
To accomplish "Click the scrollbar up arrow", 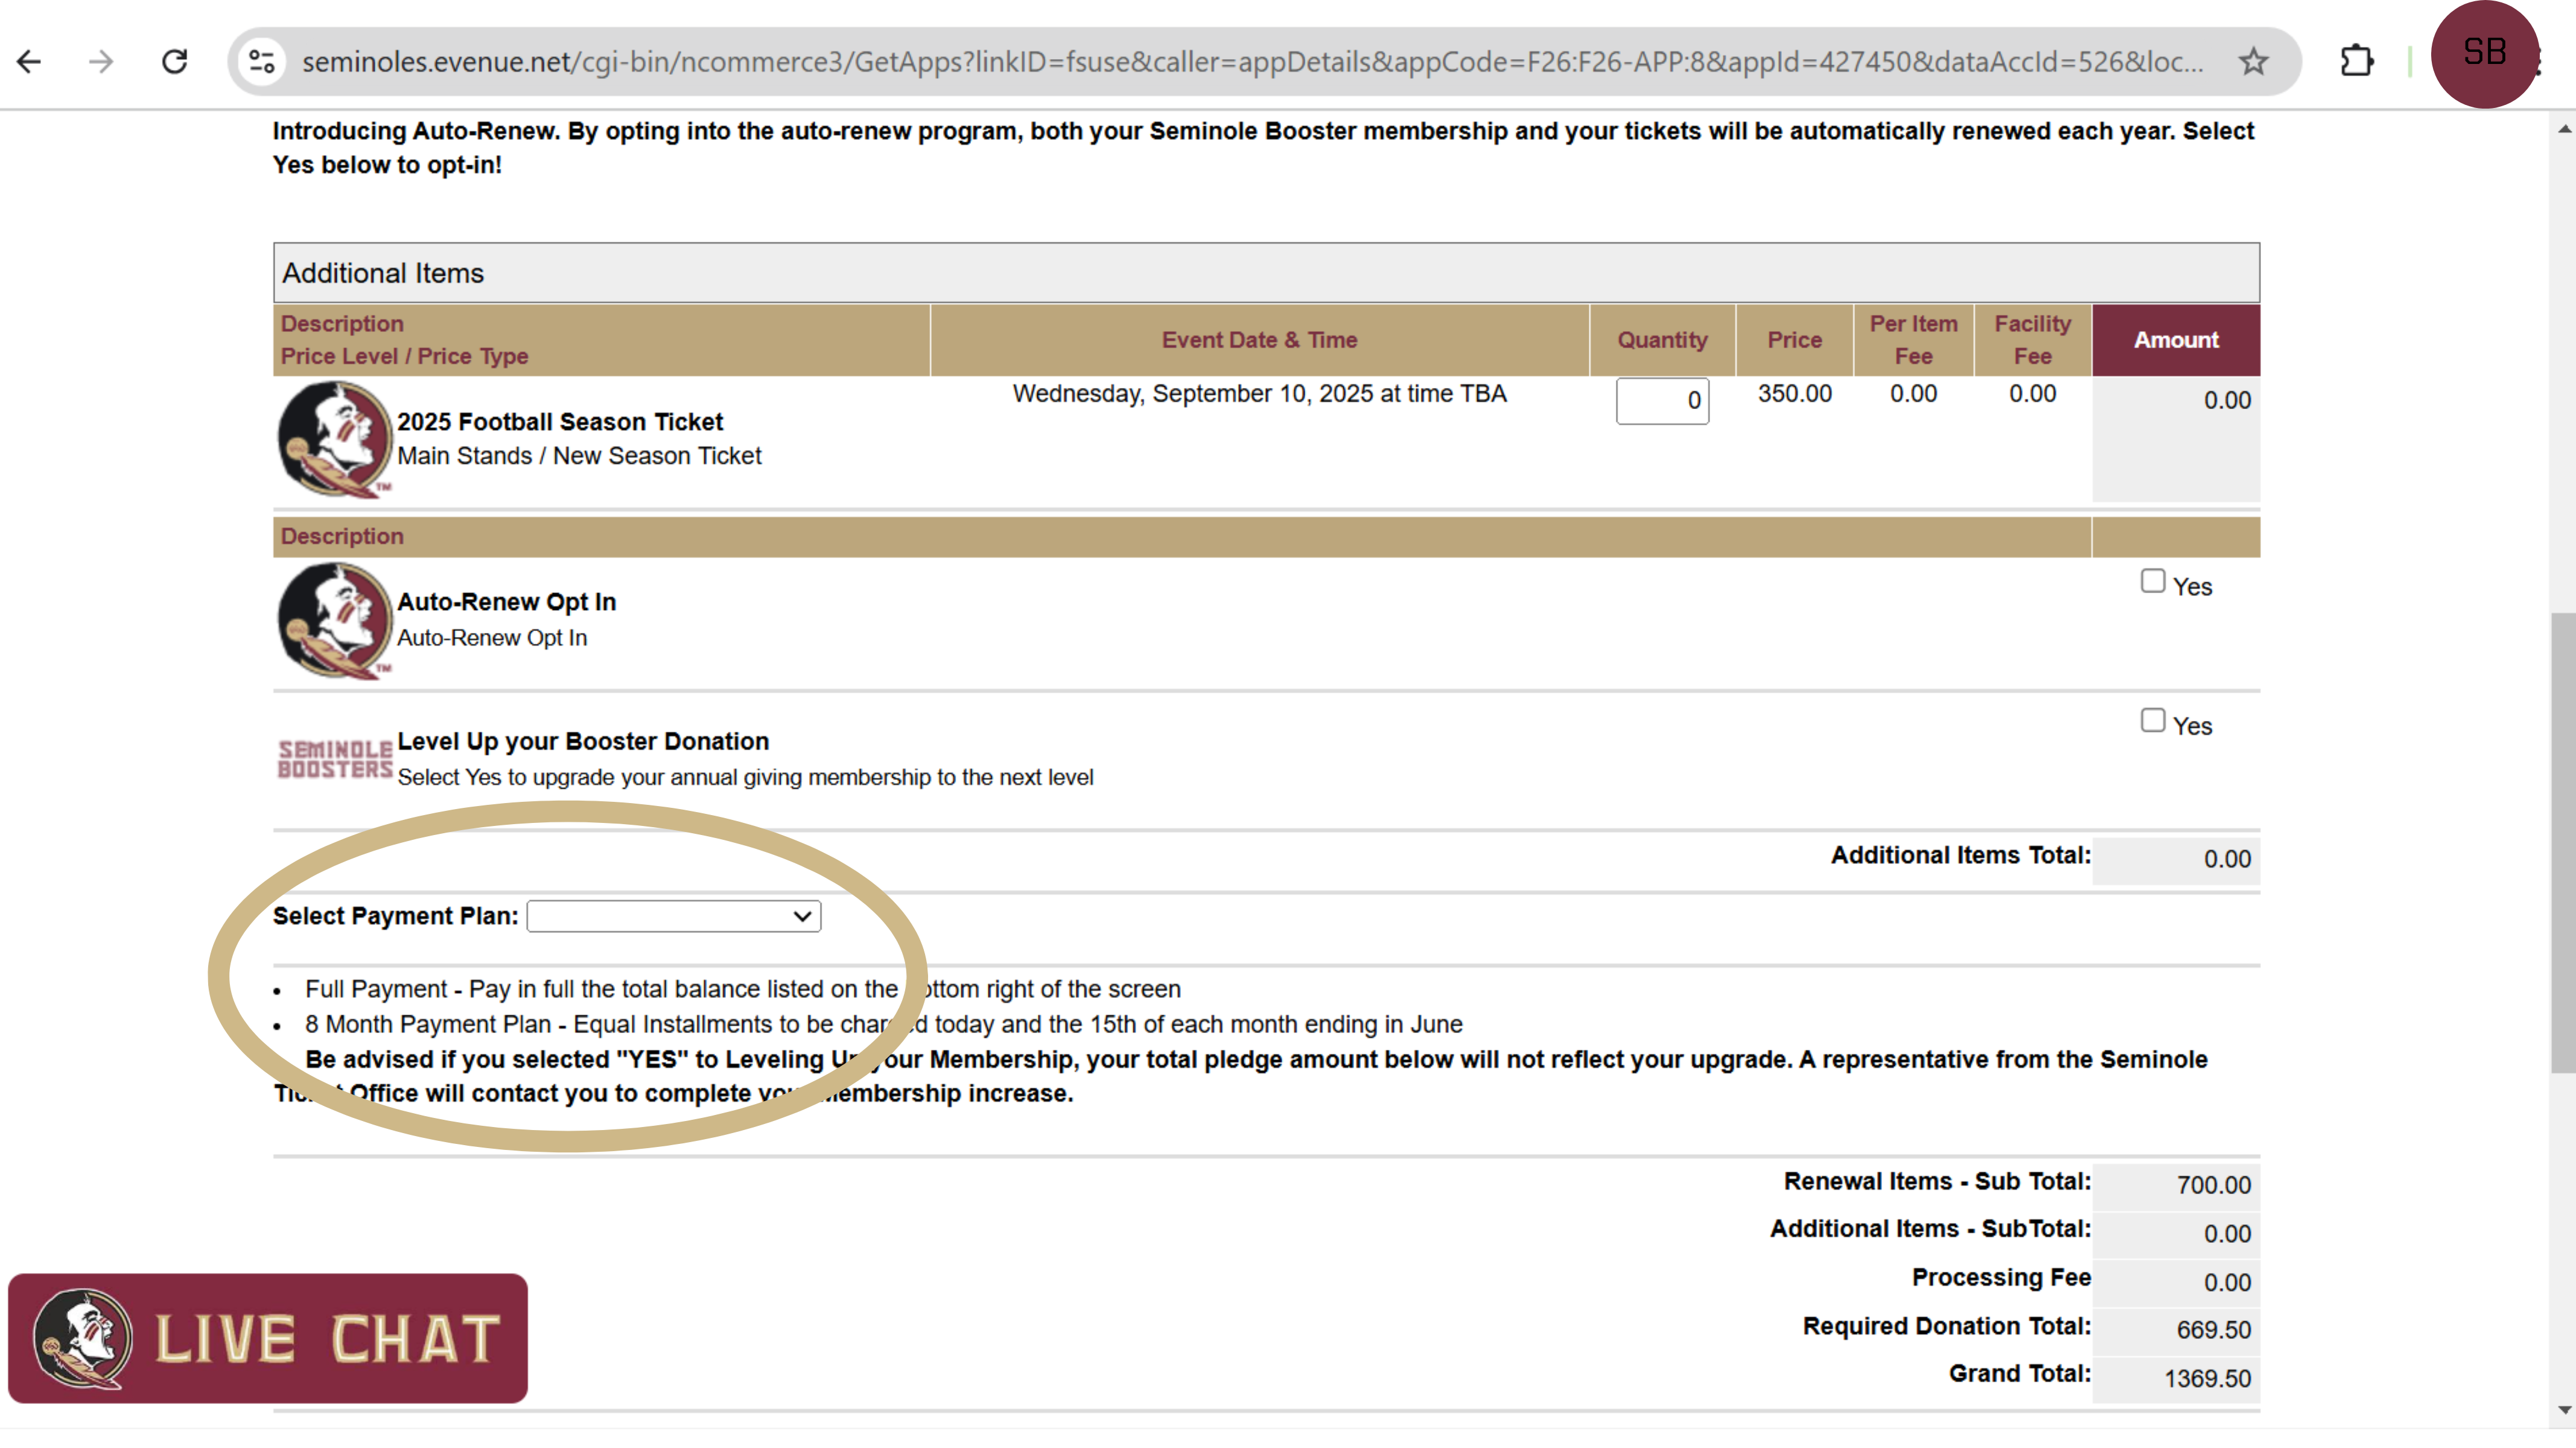I will coord(2564,129).
